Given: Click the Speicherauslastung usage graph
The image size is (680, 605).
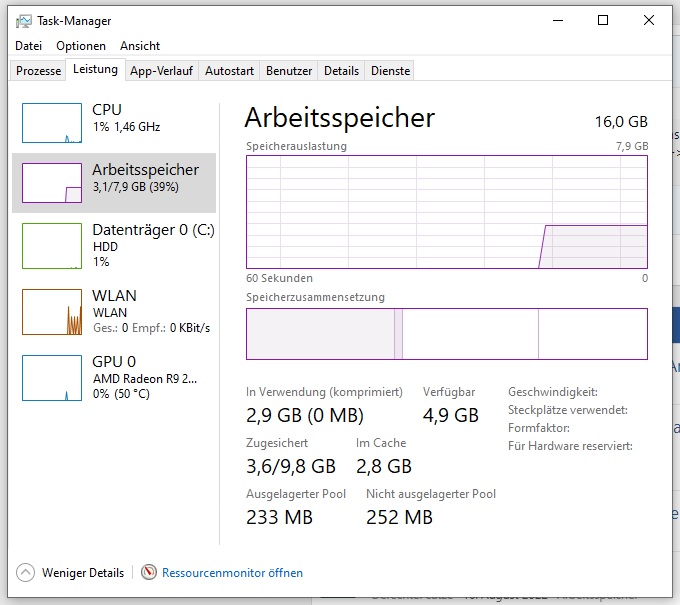Looking at the screenshot, I should pos(447,212).
